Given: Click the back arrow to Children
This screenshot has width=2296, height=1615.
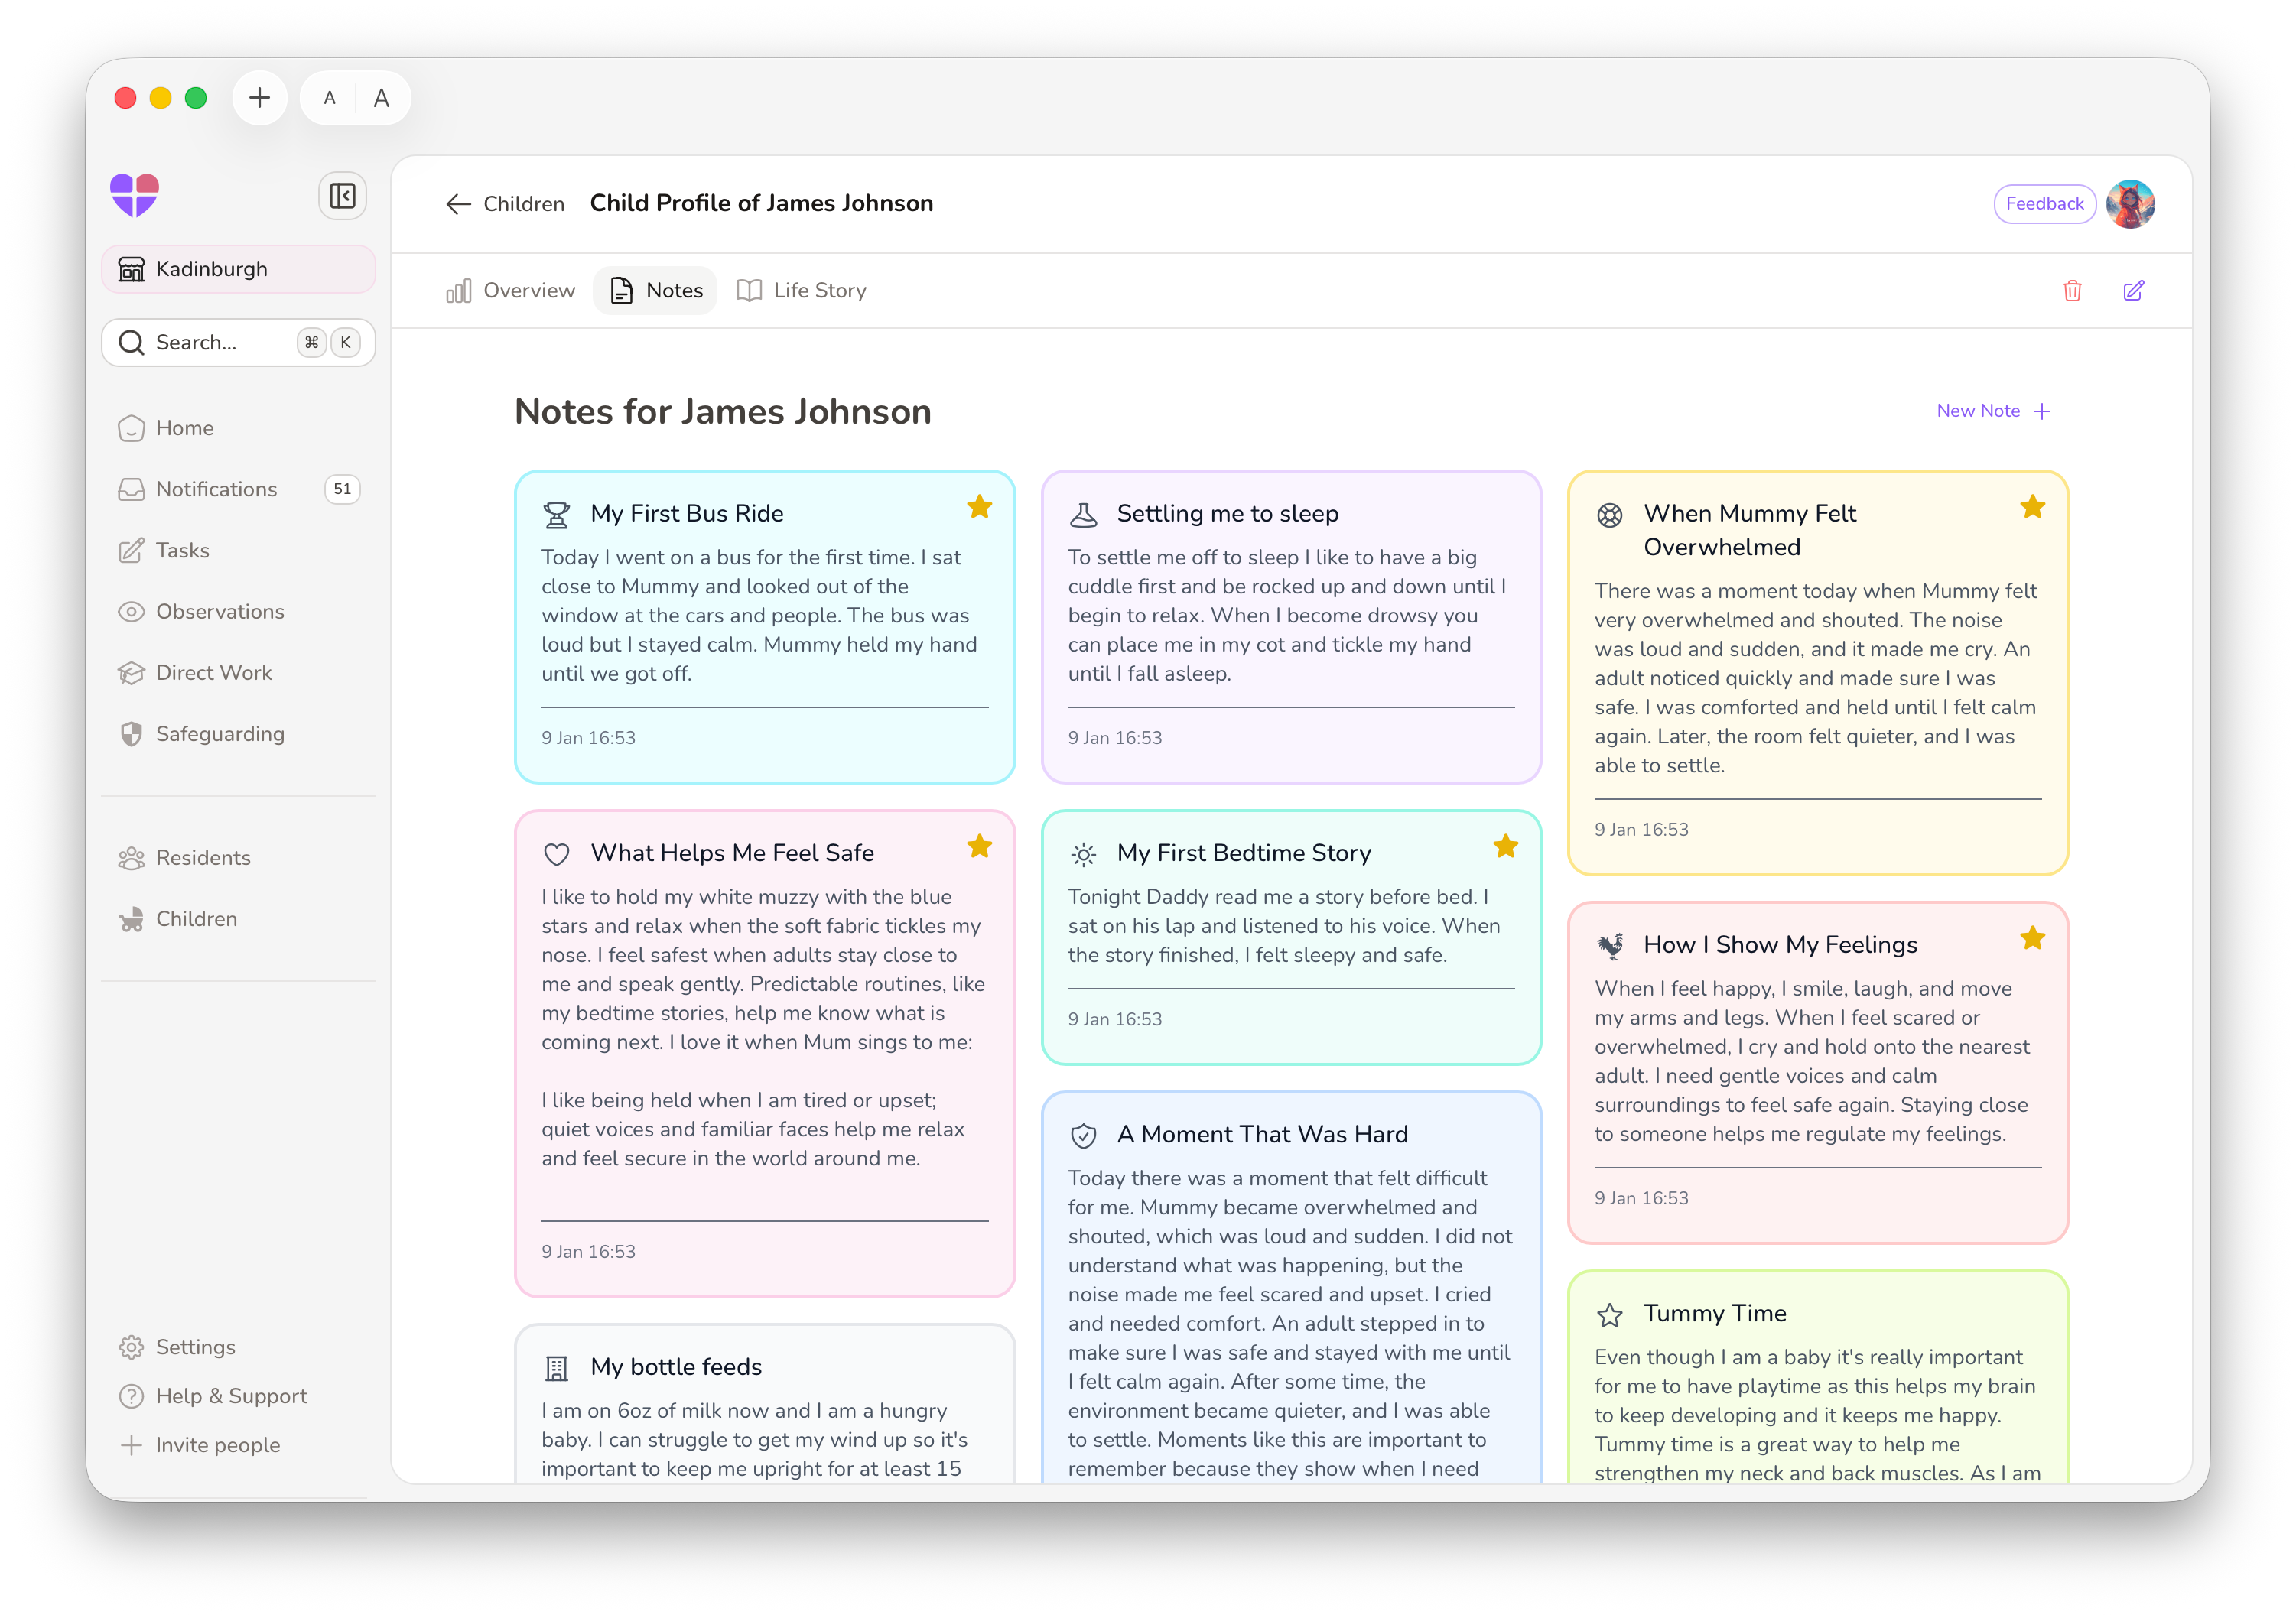Looking at the screenshot, I should pyautogui.click(x=458, y=204).
